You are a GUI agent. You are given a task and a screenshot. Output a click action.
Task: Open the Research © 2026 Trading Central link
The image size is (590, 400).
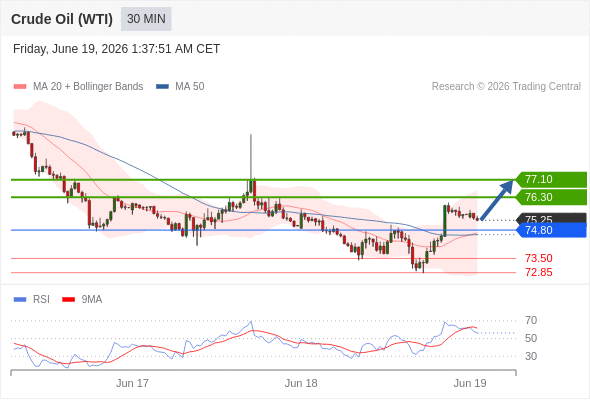click(x=506, y=87)
